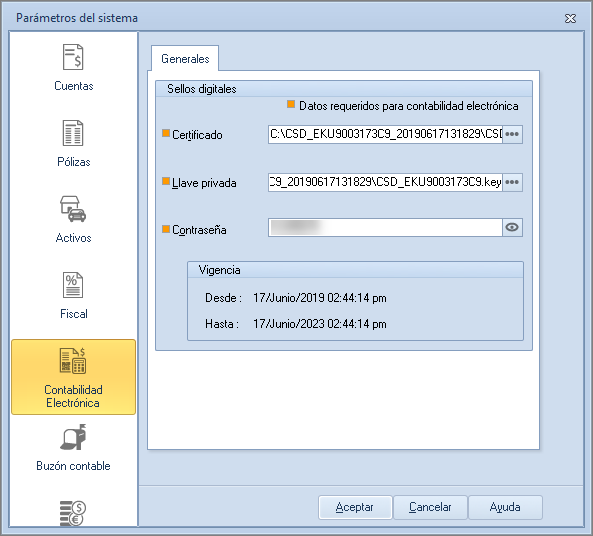Click the currency coins icon at sidebar bottom
The image size is (593, 536).
click(73, 513)
